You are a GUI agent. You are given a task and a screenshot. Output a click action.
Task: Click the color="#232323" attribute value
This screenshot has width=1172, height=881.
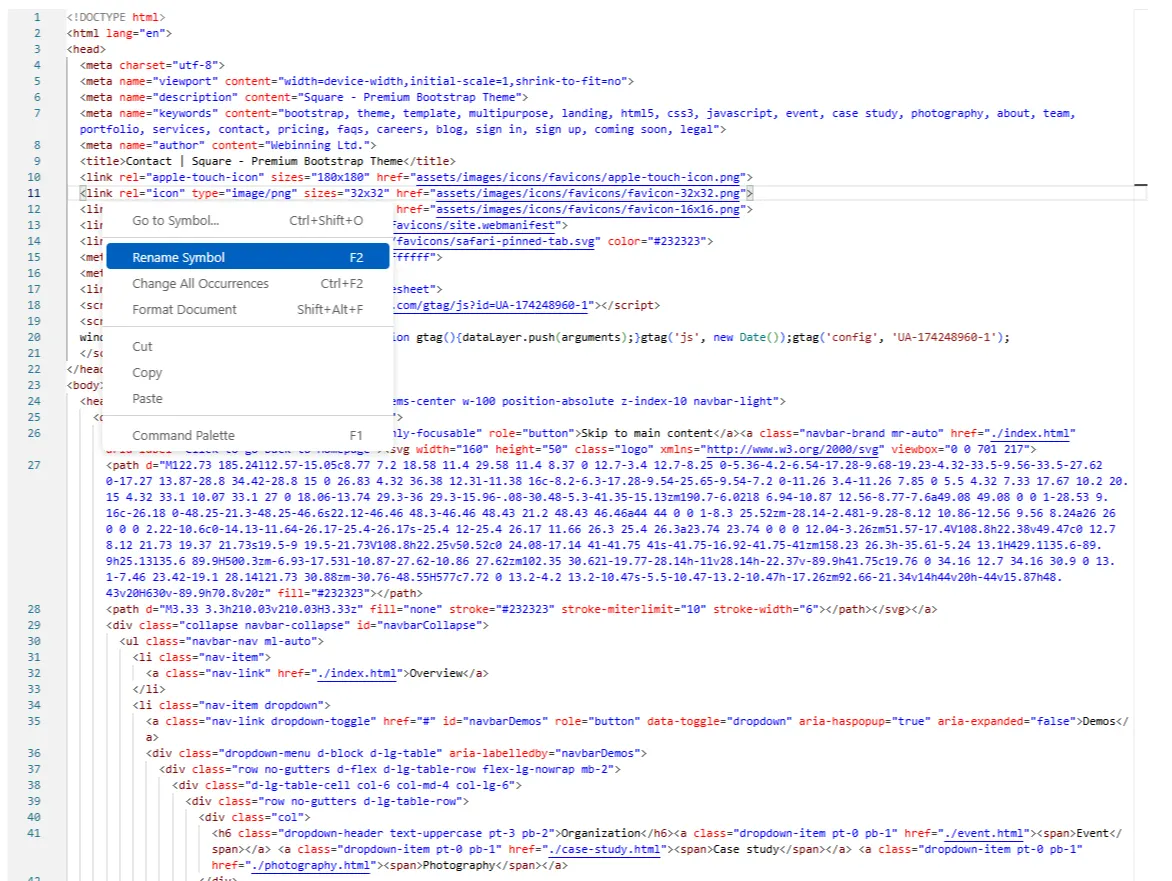pos(657,241)
